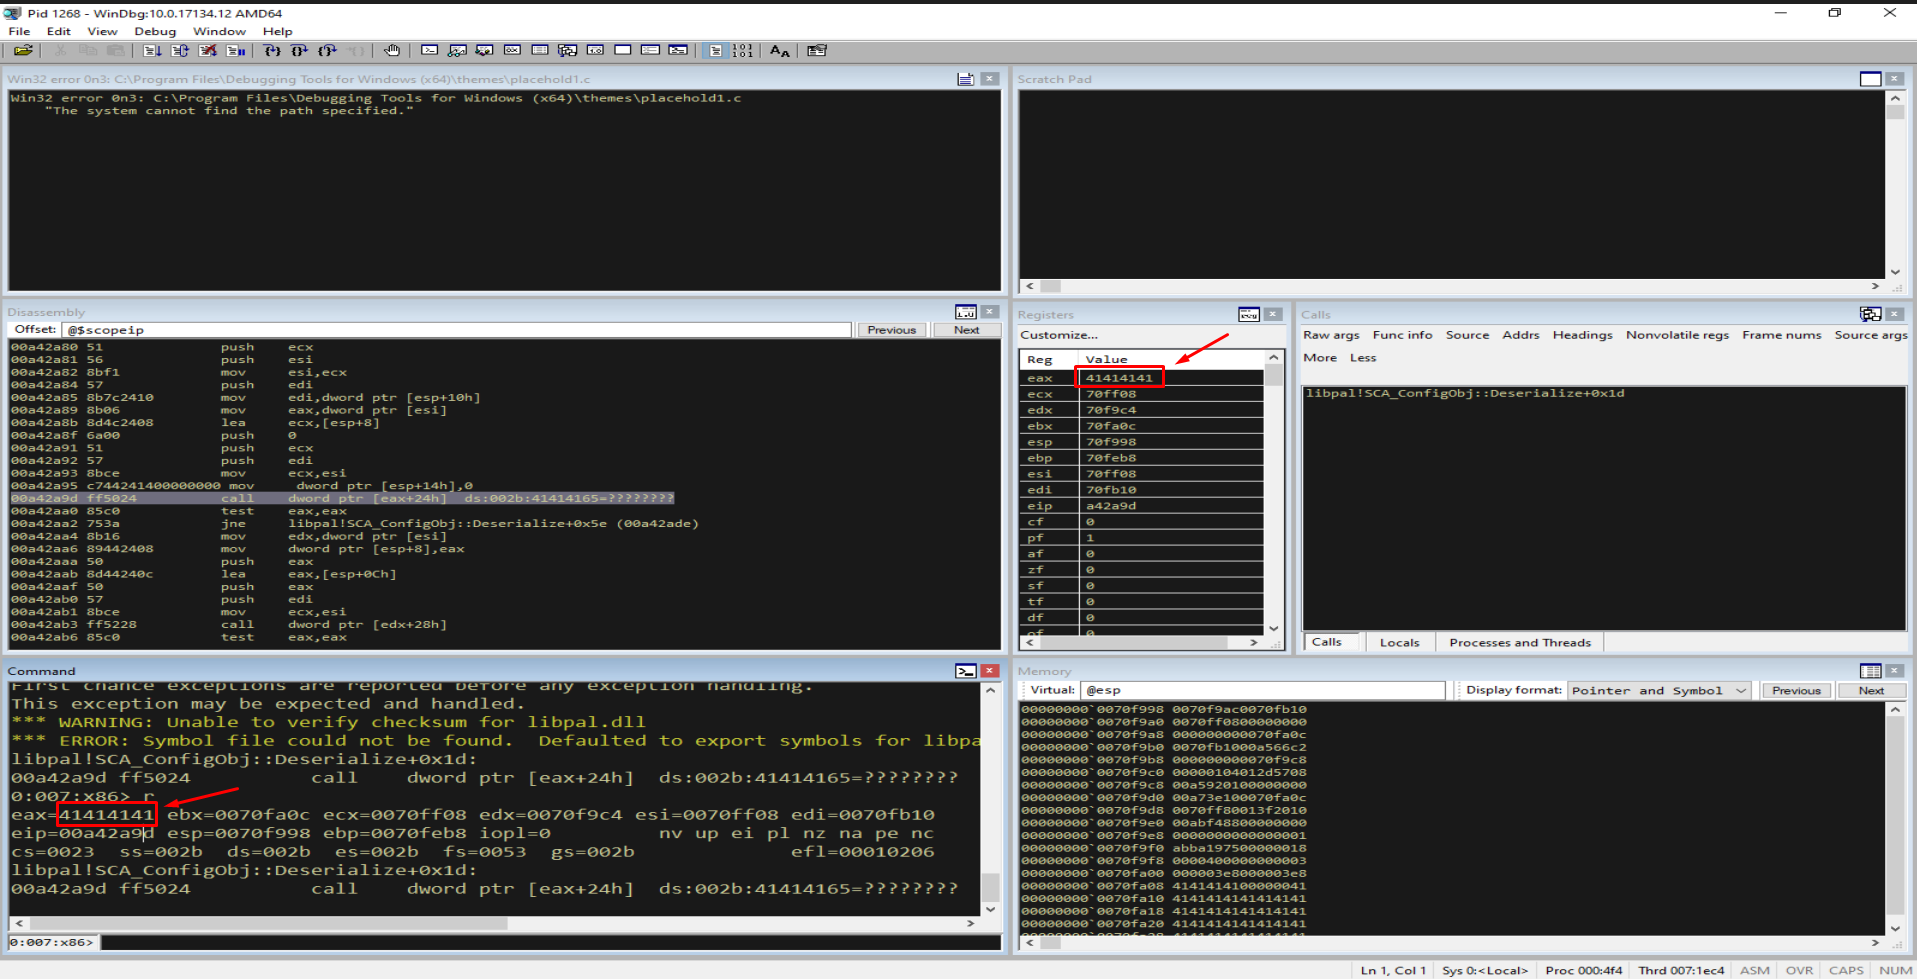1917x979 pixels.
Task: Click the Break toolbar icon
Action: pyautogui.click(x=236, y=50)
